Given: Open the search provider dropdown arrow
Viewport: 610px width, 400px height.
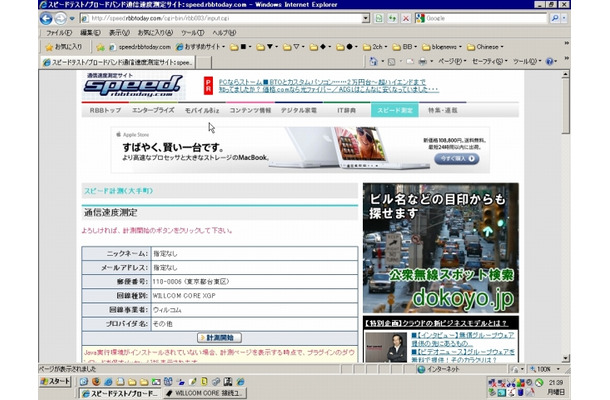Looking at the screenshot, I should coord(564,18).
